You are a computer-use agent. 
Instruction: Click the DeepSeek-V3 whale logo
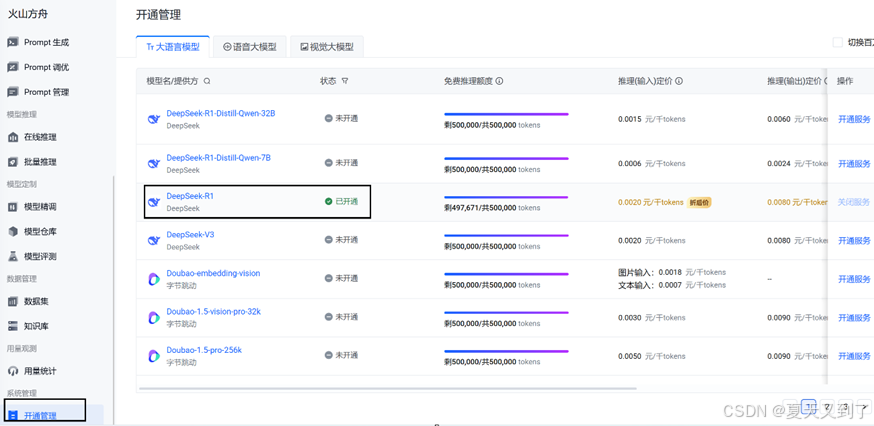pos(154,240)
